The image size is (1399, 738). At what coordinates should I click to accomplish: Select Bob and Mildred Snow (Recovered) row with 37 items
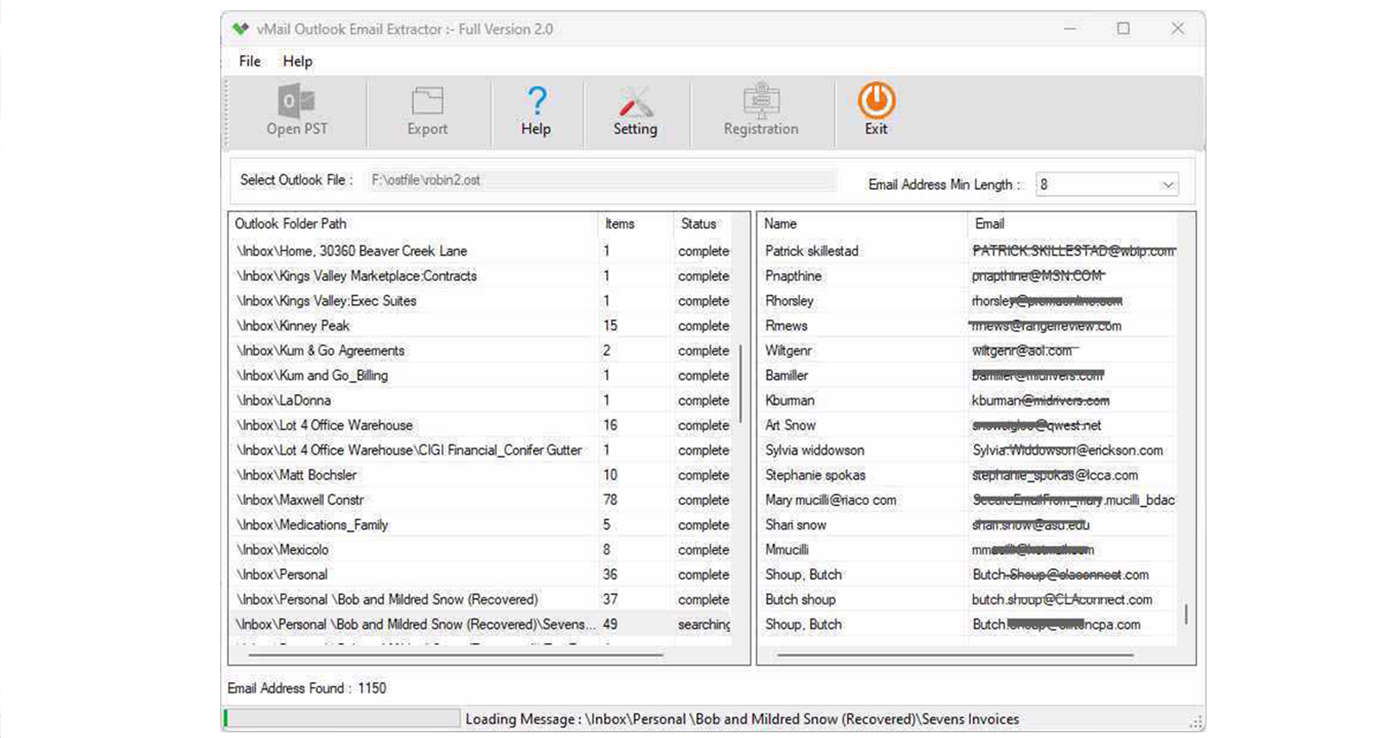pos(481,600)
